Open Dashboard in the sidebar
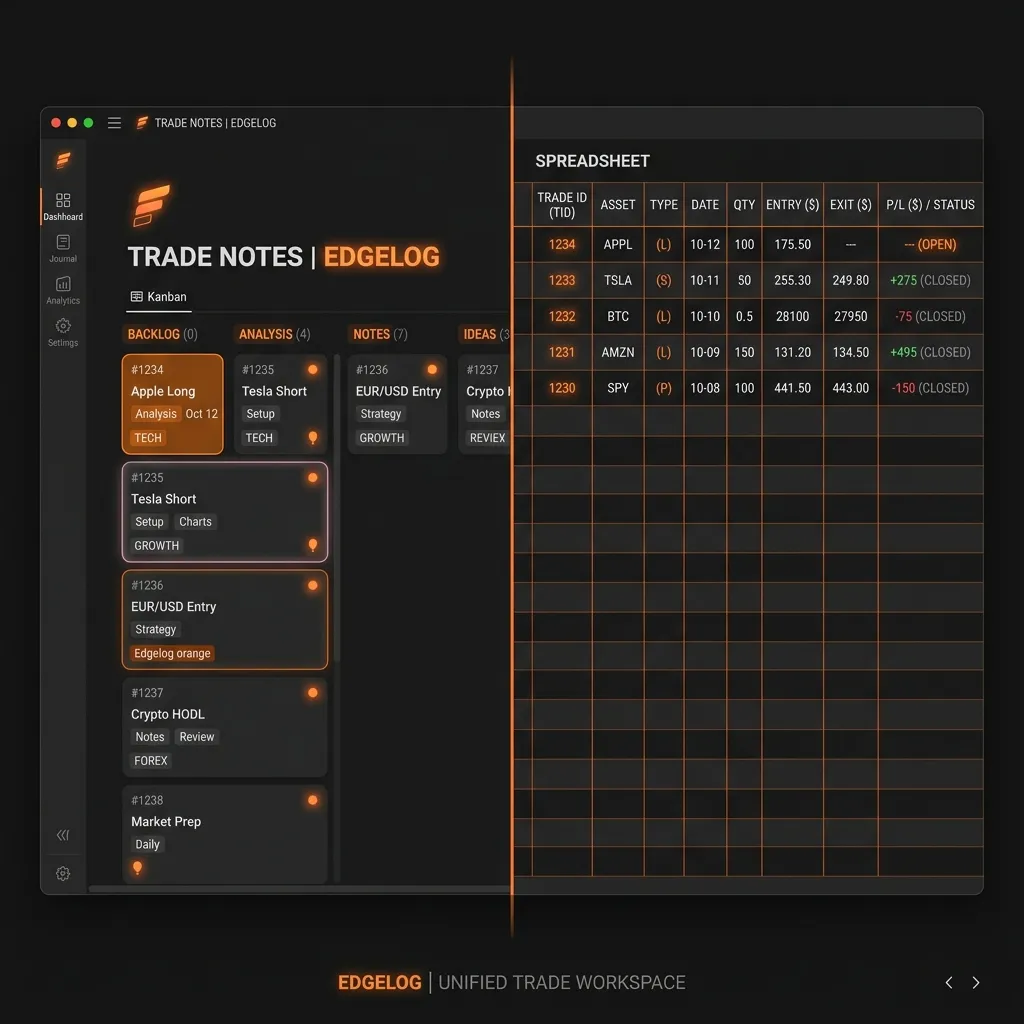This screenshot has height=1024, width=1024. [x=63, y=206]
